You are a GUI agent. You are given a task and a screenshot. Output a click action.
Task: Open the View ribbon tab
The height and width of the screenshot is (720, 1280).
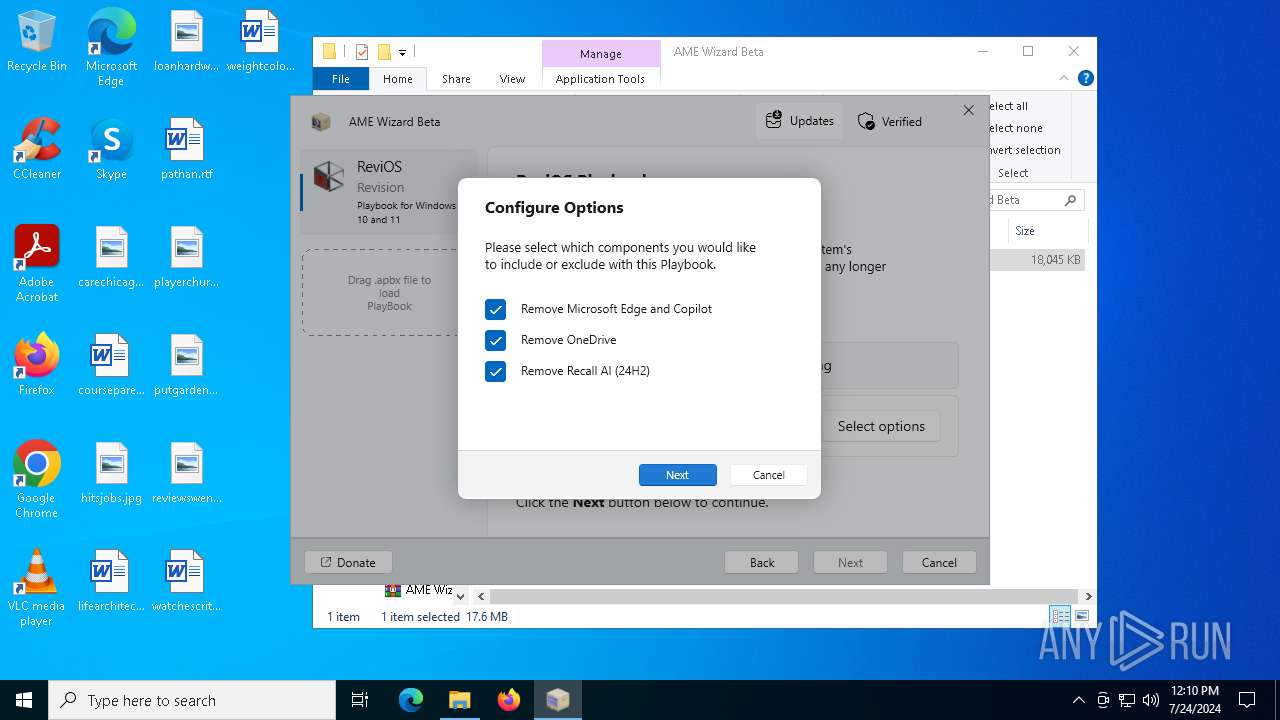pos(512,79)
